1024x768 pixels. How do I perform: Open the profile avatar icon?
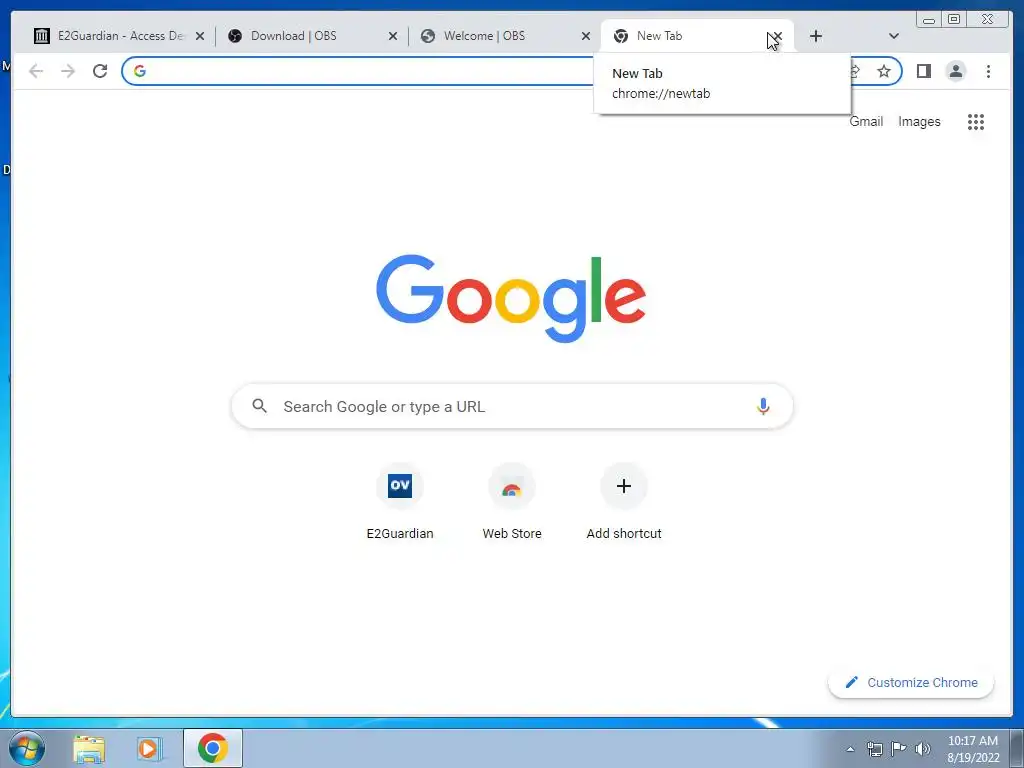(x=955, y=71)
